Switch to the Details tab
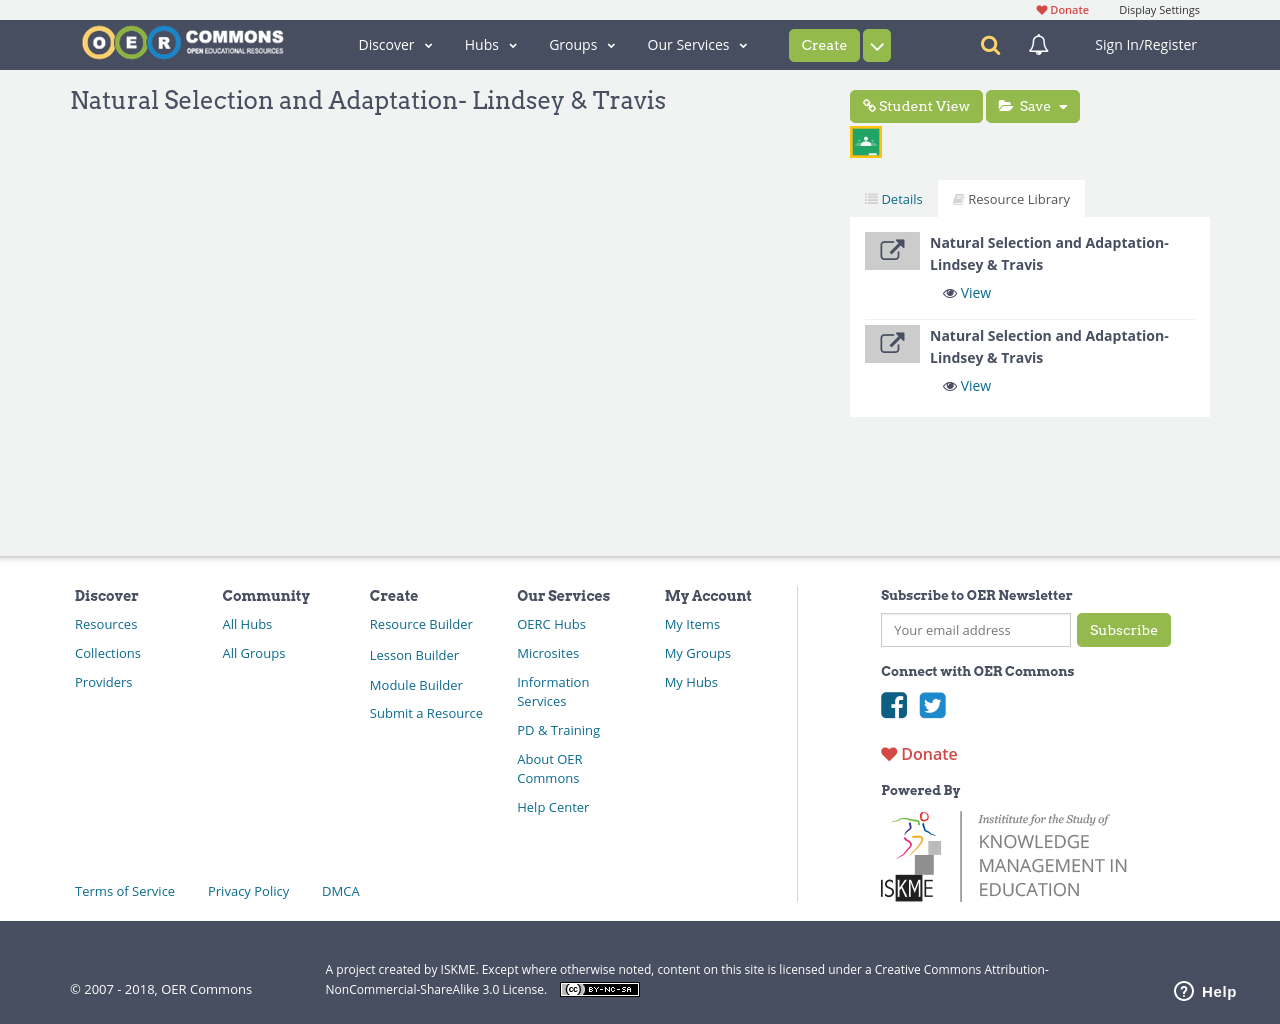The width and height of the screenshot is (1280, 1024). (894, 199)
